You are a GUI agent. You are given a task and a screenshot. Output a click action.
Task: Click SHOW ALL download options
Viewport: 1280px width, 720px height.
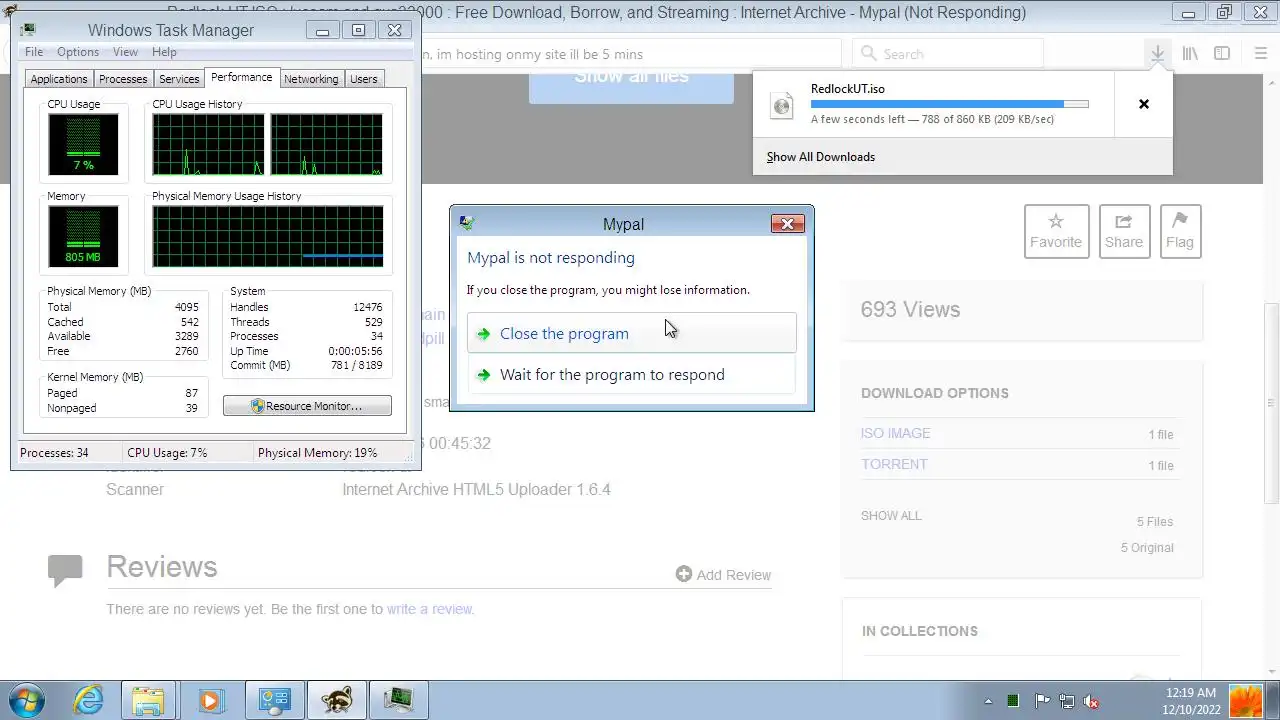click(891, 516)
